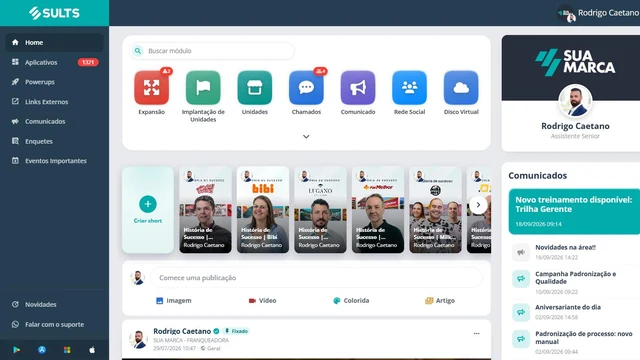Click the SULTS logo

point(54,13)
